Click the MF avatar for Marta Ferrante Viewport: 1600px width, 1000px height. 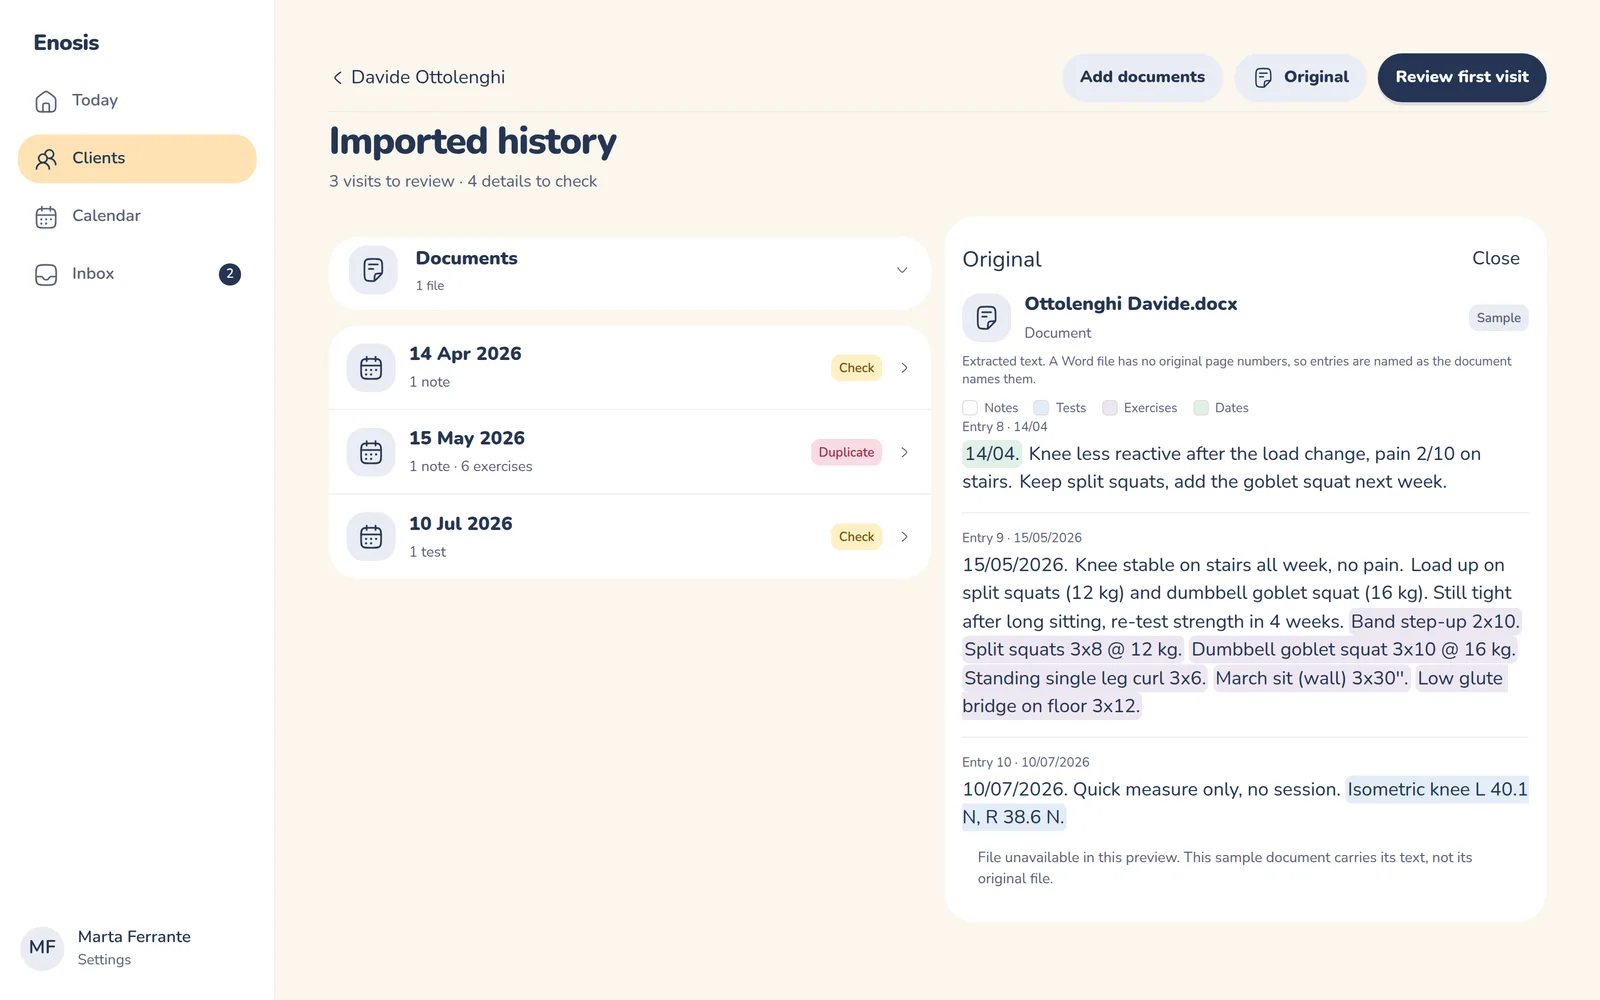(x=42, y=947)
